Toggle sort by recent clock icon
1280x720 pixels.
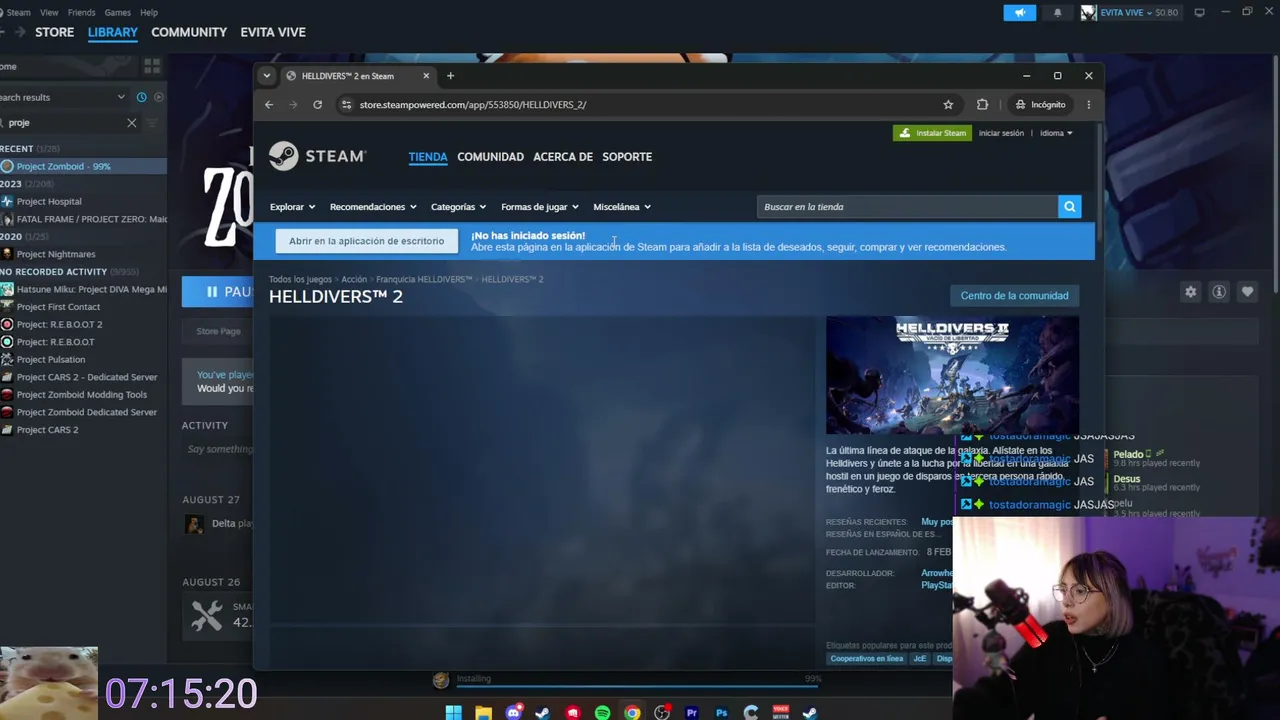pyautogui.click(x=141, y=97)
